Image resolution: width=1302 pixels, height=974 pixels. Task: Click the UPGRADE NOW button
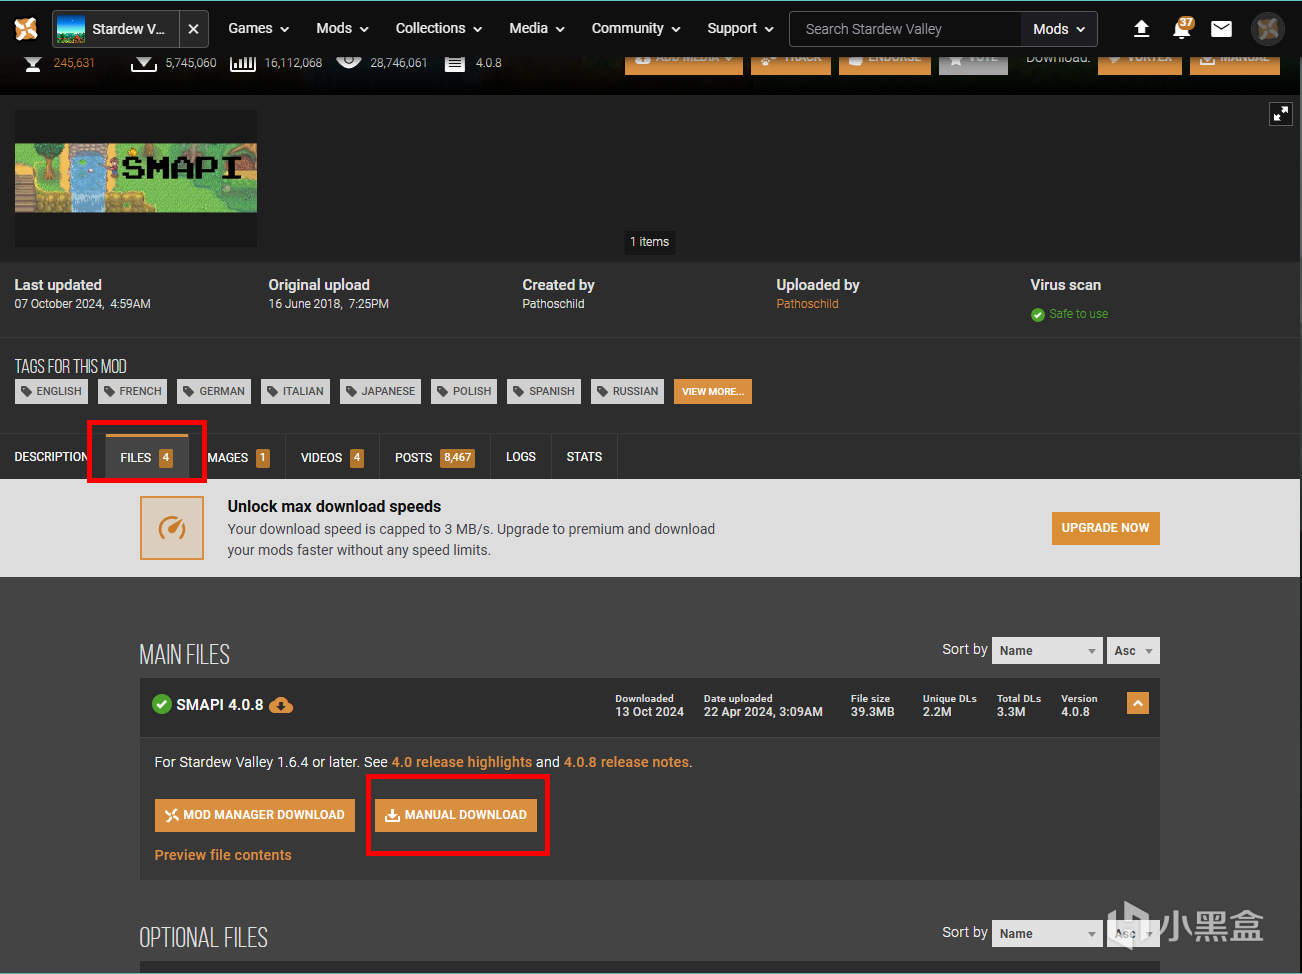click(1105, 528)
